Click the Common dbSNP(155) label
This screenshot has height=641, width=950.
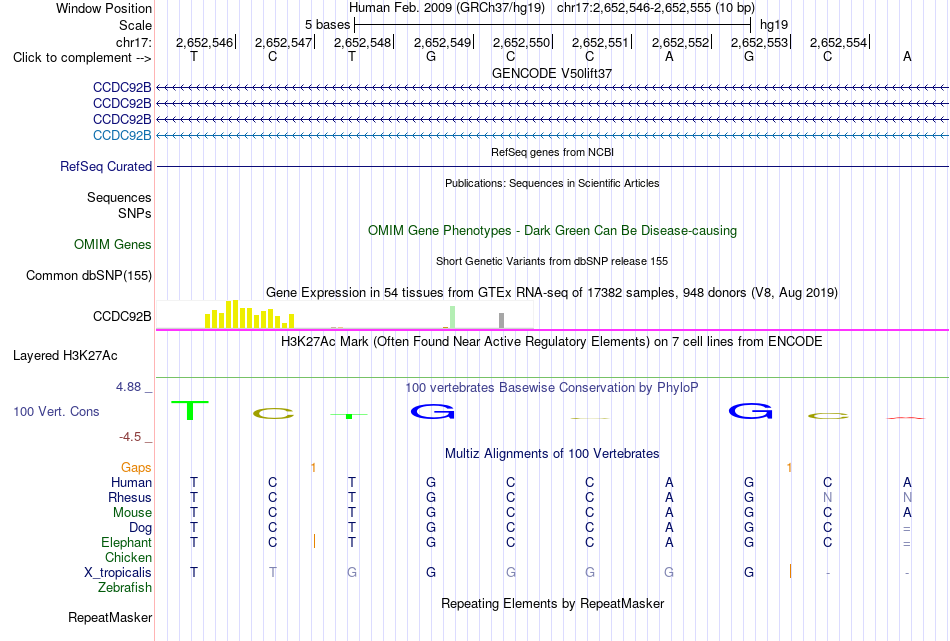click(x=89, y=276)
